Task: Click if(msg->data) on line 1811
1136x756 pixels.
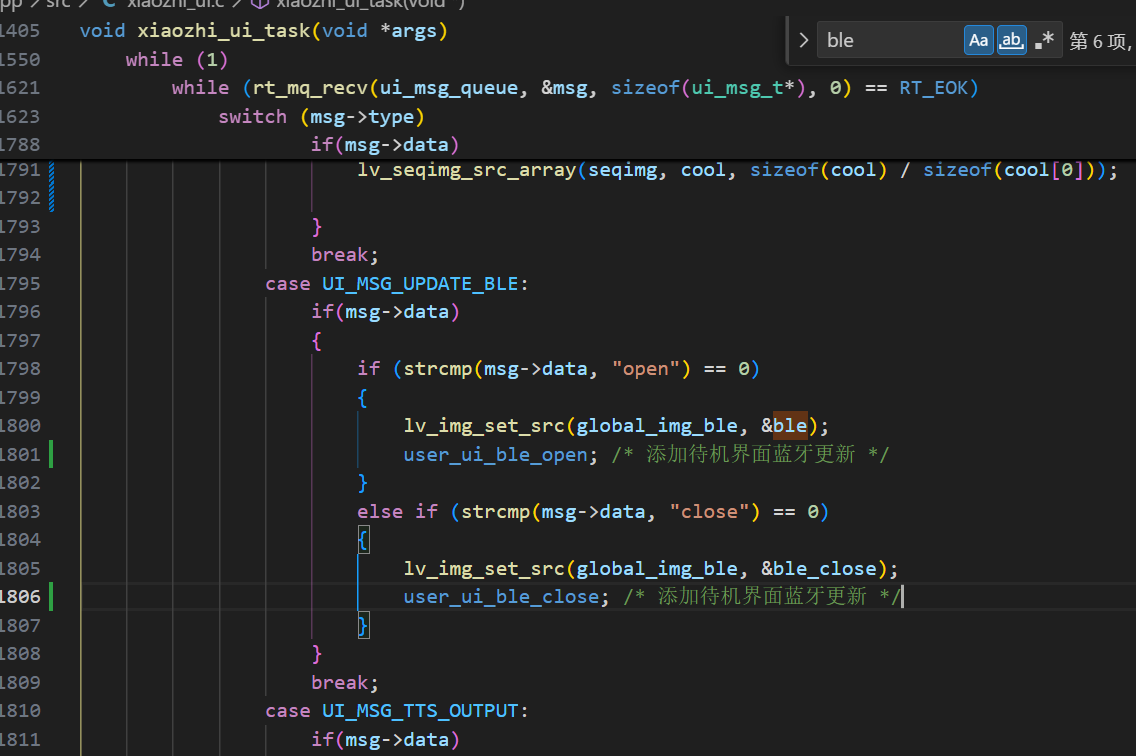Action: pyautogui.click(x=385, y=739)
